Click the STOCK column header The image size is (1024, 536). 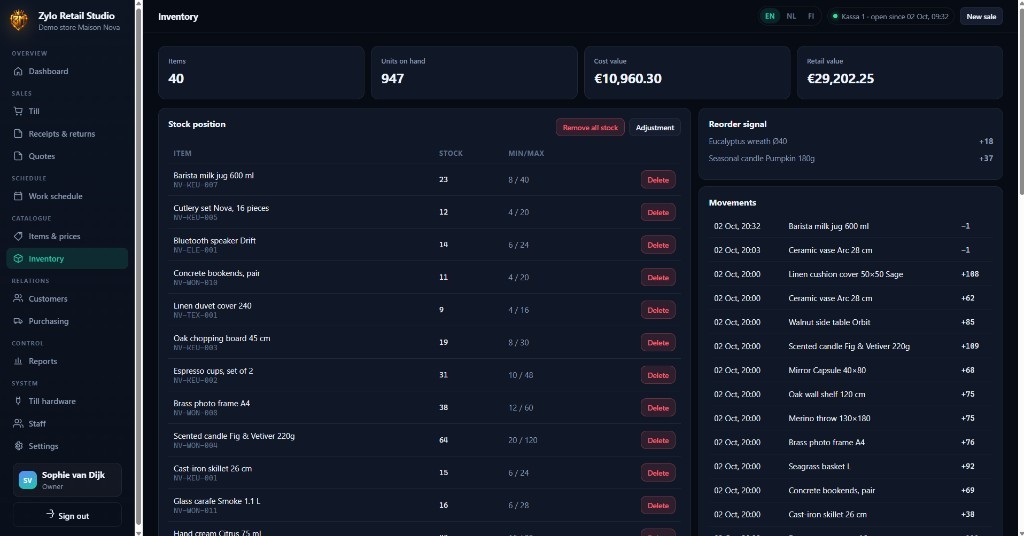[x=451, y=153]
